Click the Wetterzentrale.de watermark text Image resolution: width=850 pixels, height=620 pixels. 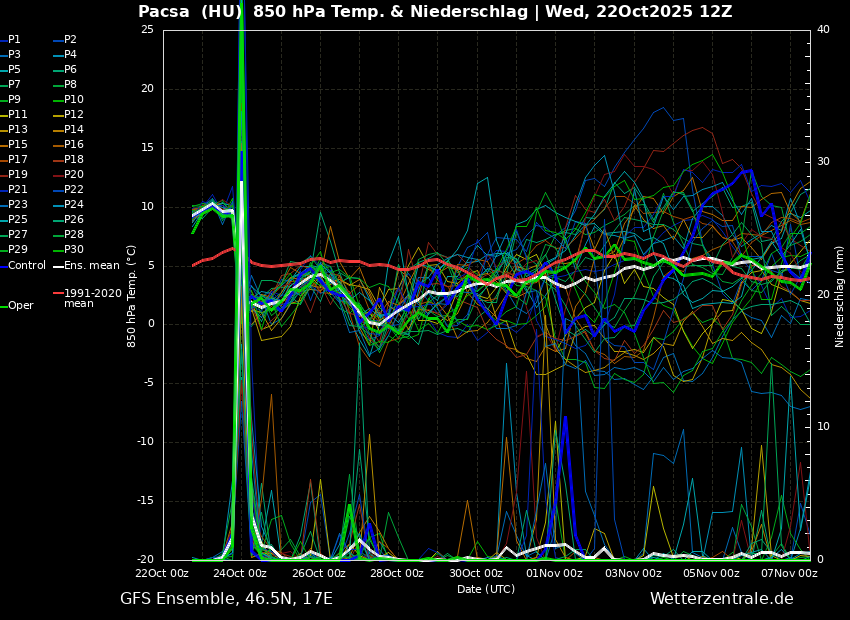pos(721,599)
